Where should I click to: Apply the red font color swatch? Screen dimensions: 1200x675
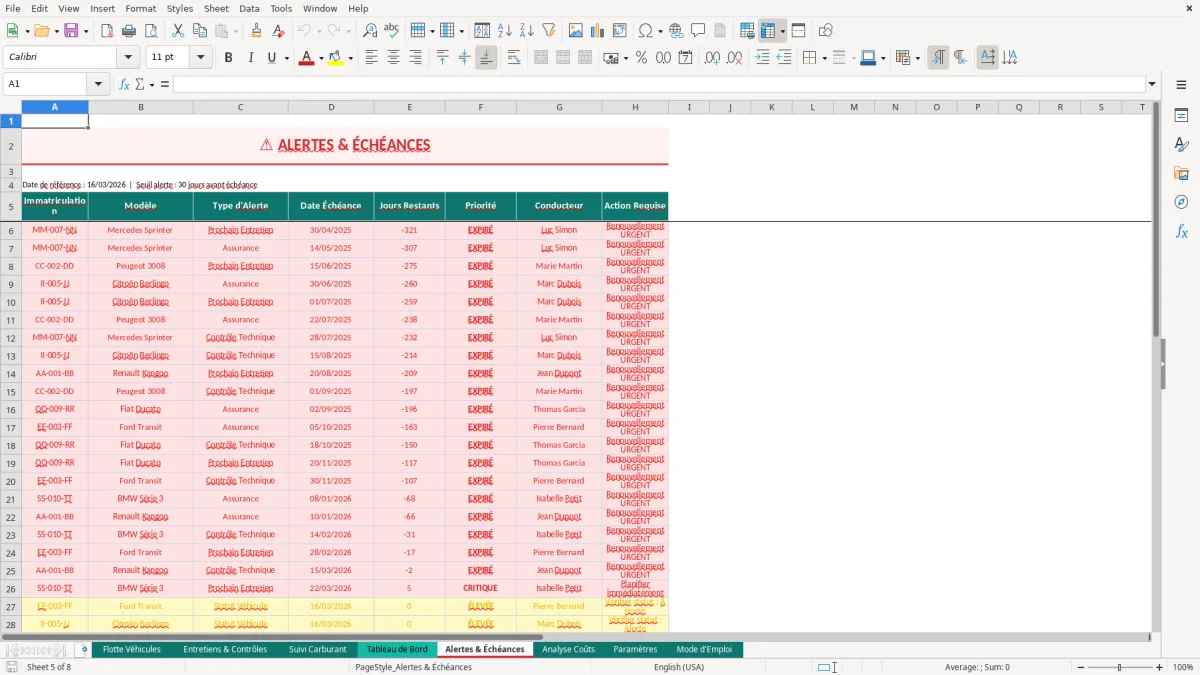click(x=306, y=58)
